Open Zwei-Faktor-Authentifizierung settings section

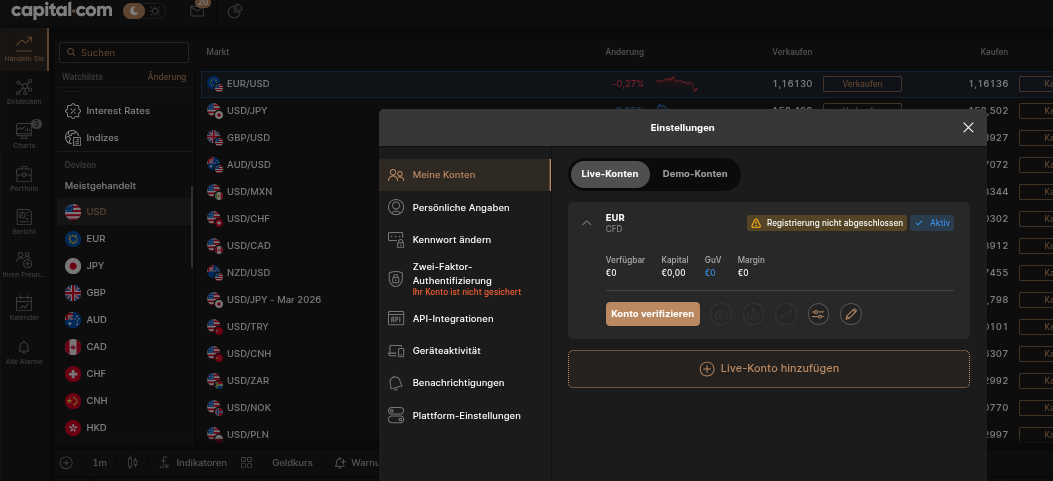pyautogui.click(x=465, y=279)
